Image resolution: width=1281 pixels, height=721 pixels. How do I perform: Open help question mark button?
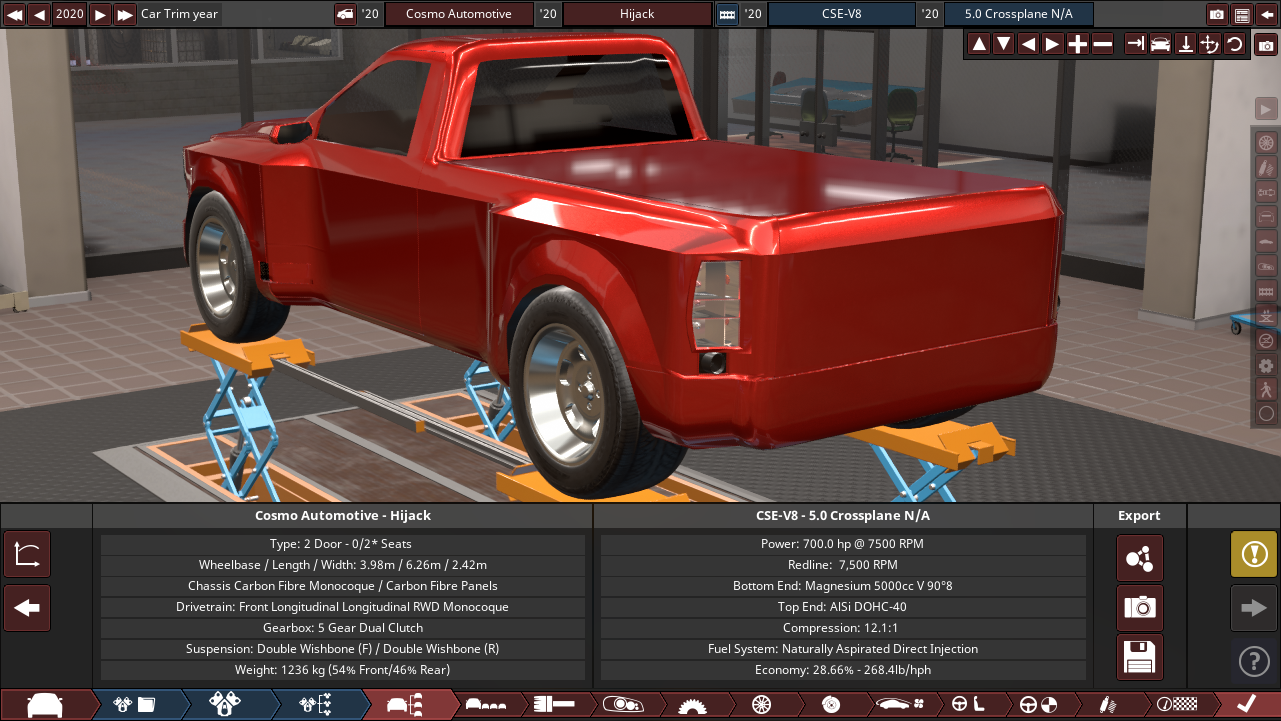point(1254,661)
